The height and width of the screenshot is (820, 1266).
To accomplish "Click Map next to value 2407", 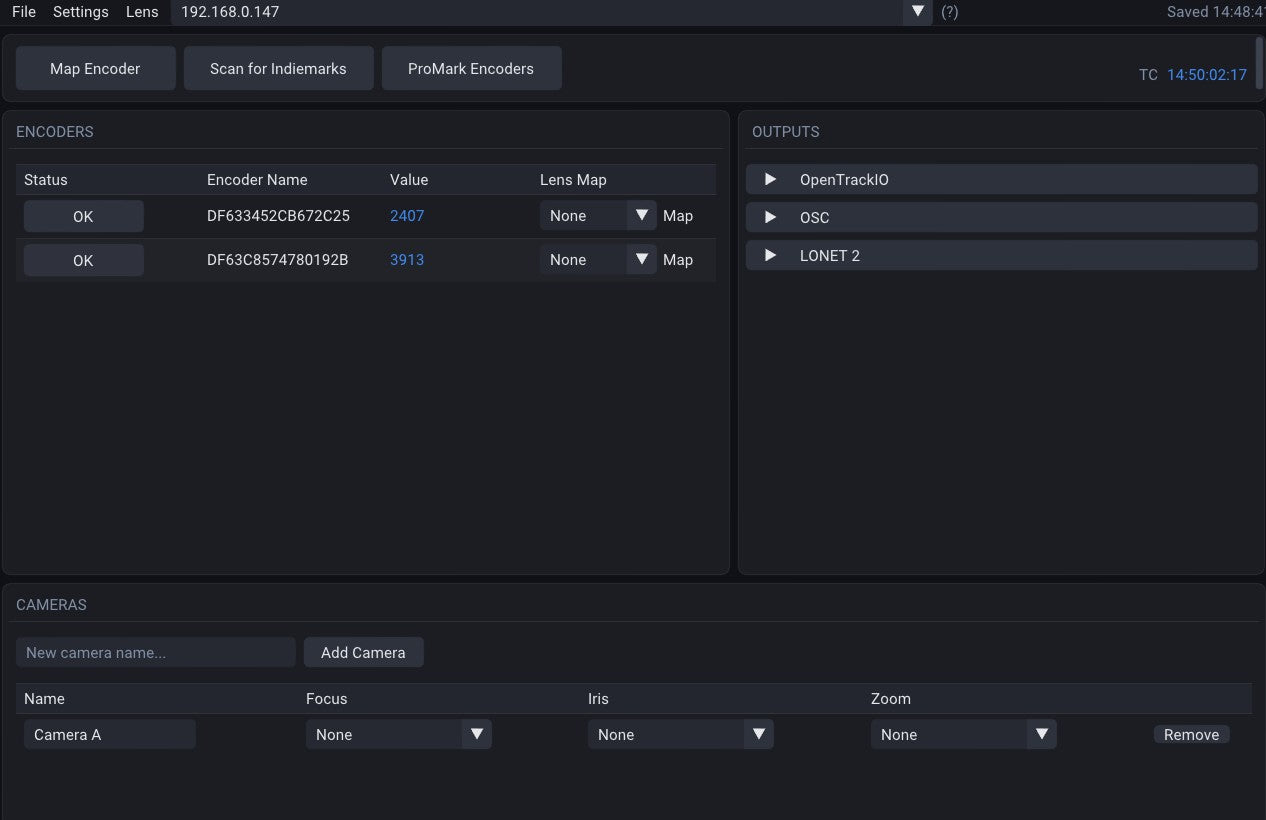I will 678,216.
